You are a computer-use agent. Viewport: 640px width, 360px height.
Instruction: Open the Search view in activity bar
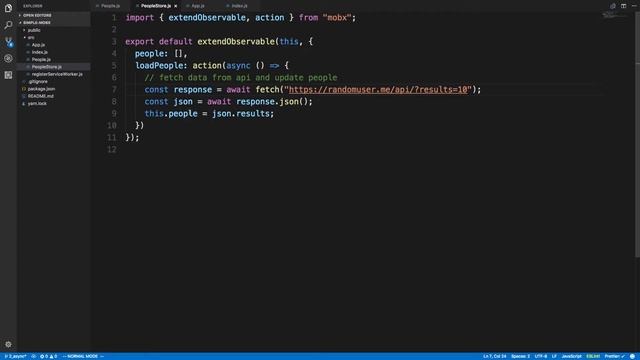pos(8,25)
